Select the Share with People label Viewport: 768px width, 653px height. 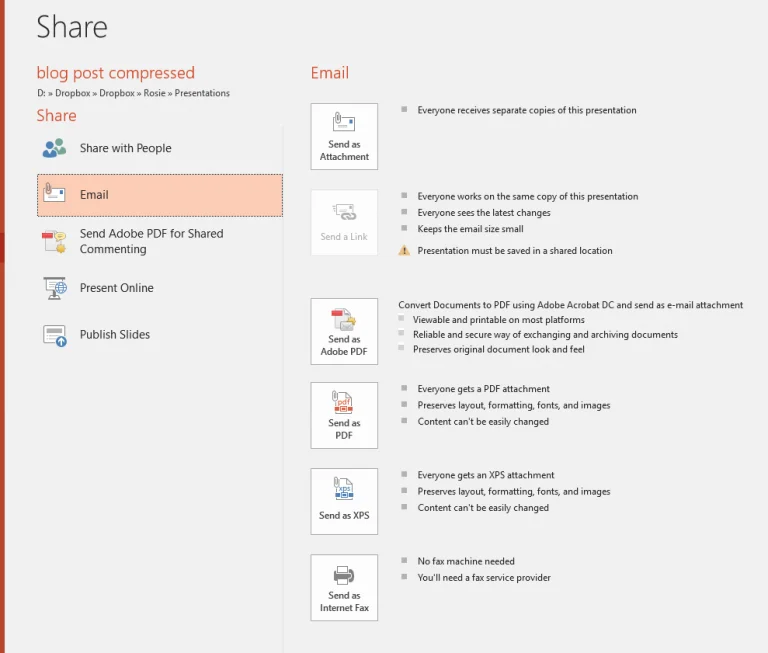pos(125,148)
